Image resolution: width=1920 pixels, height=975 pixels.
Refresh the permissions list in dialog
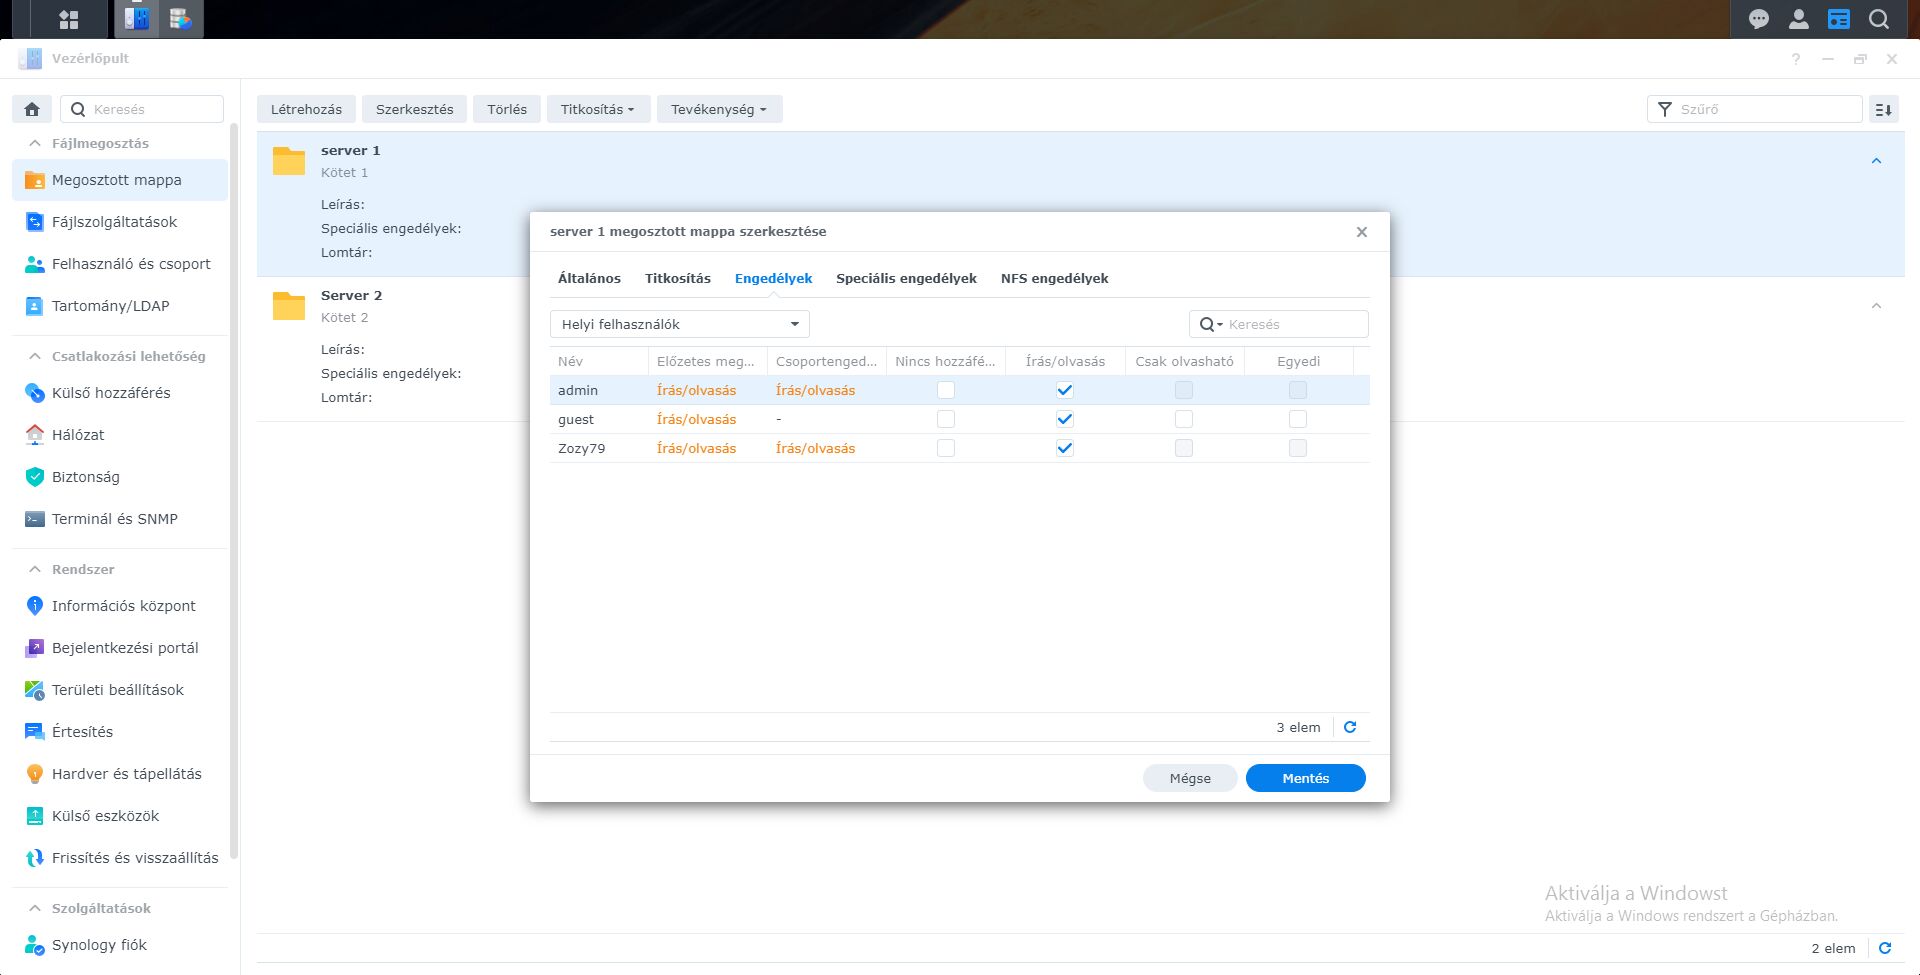point(1350,727)
